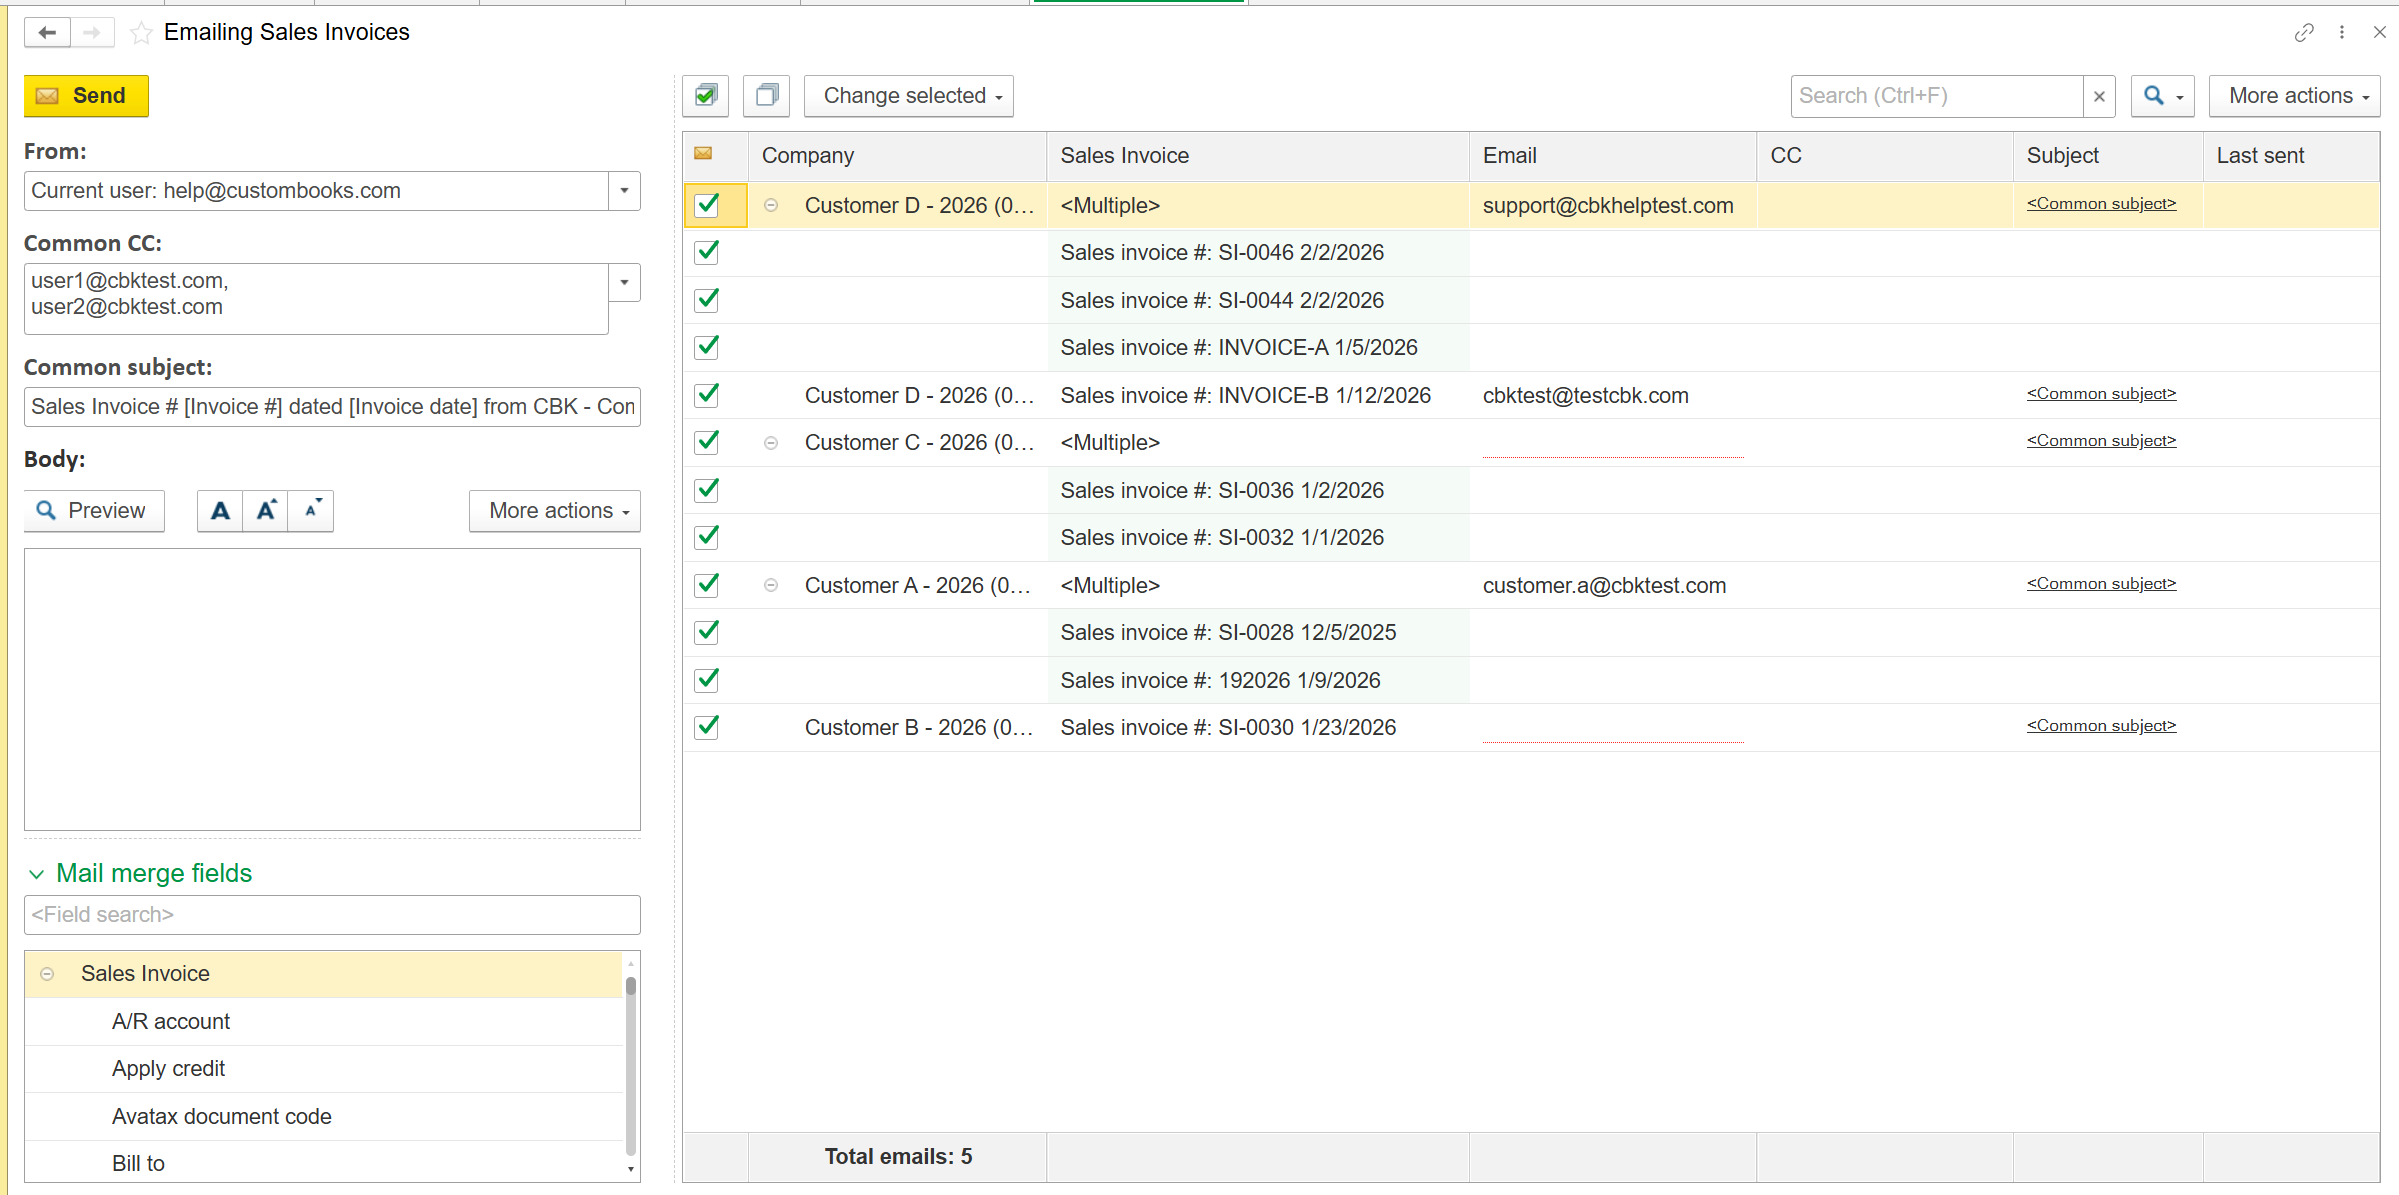Click the decrease font size icon
This screenshot has height=1195, width=2399.
pyautogui.click(x=312, y=511)
